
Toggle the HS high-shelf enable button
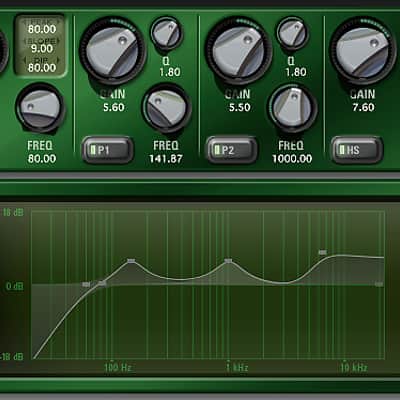[x=357, y=150]
